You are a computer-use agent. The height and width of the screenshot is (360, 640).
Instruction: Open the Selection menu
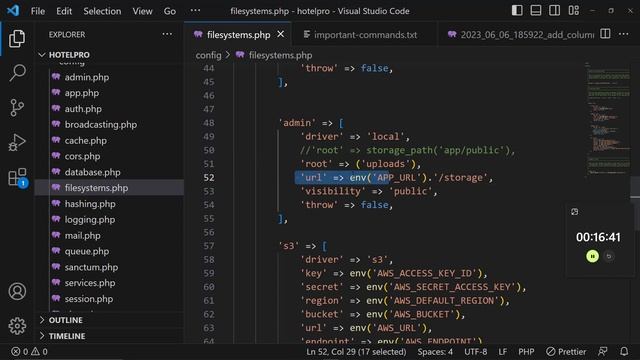[x=102, y=11]
